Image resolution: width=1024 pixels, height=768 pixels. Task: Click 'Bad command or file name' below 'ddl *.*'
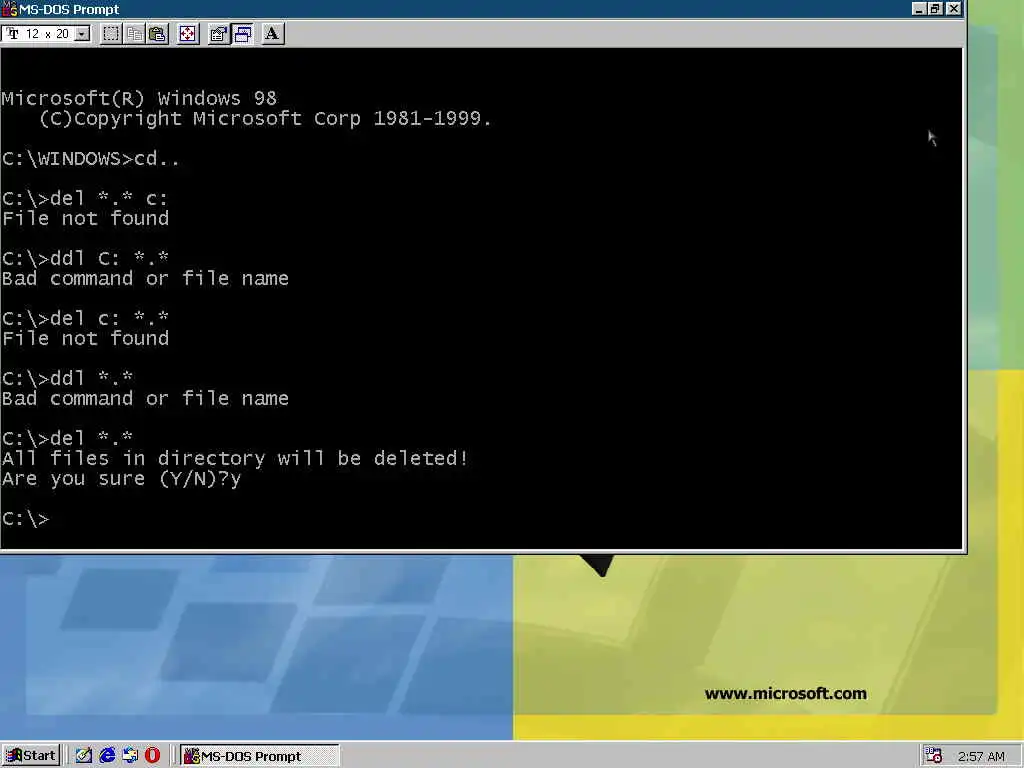coord(145,398)
